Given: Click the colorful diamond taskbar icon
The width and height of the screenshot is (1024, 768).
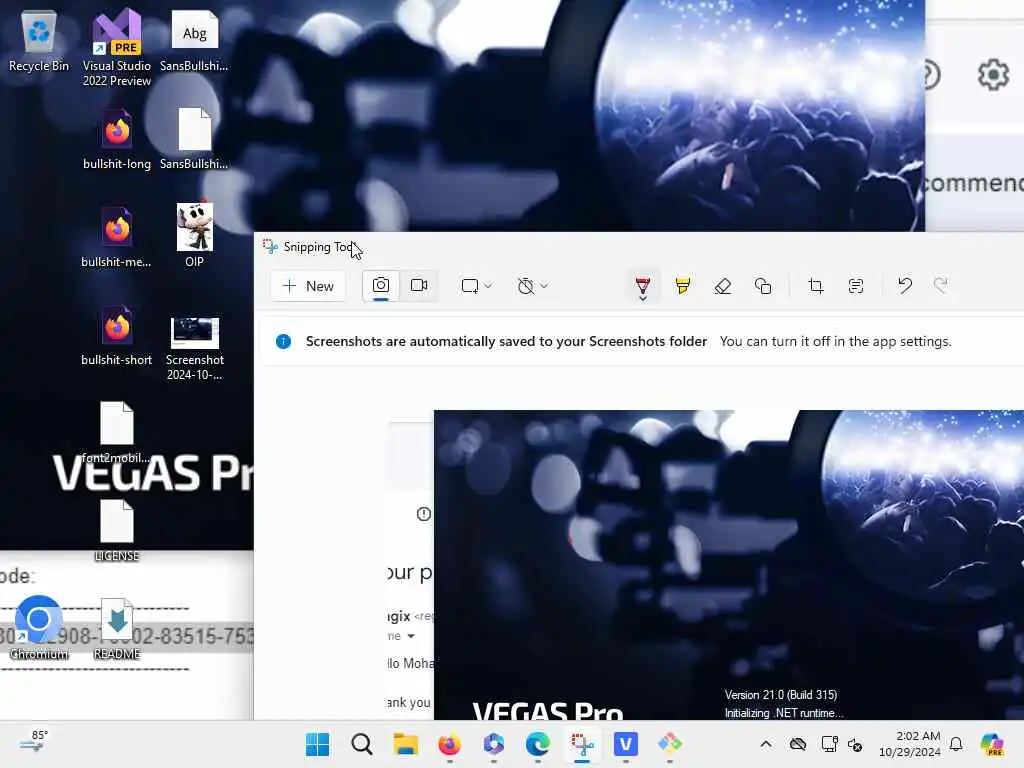Looking at the screenshot, I should click(669, 744).
